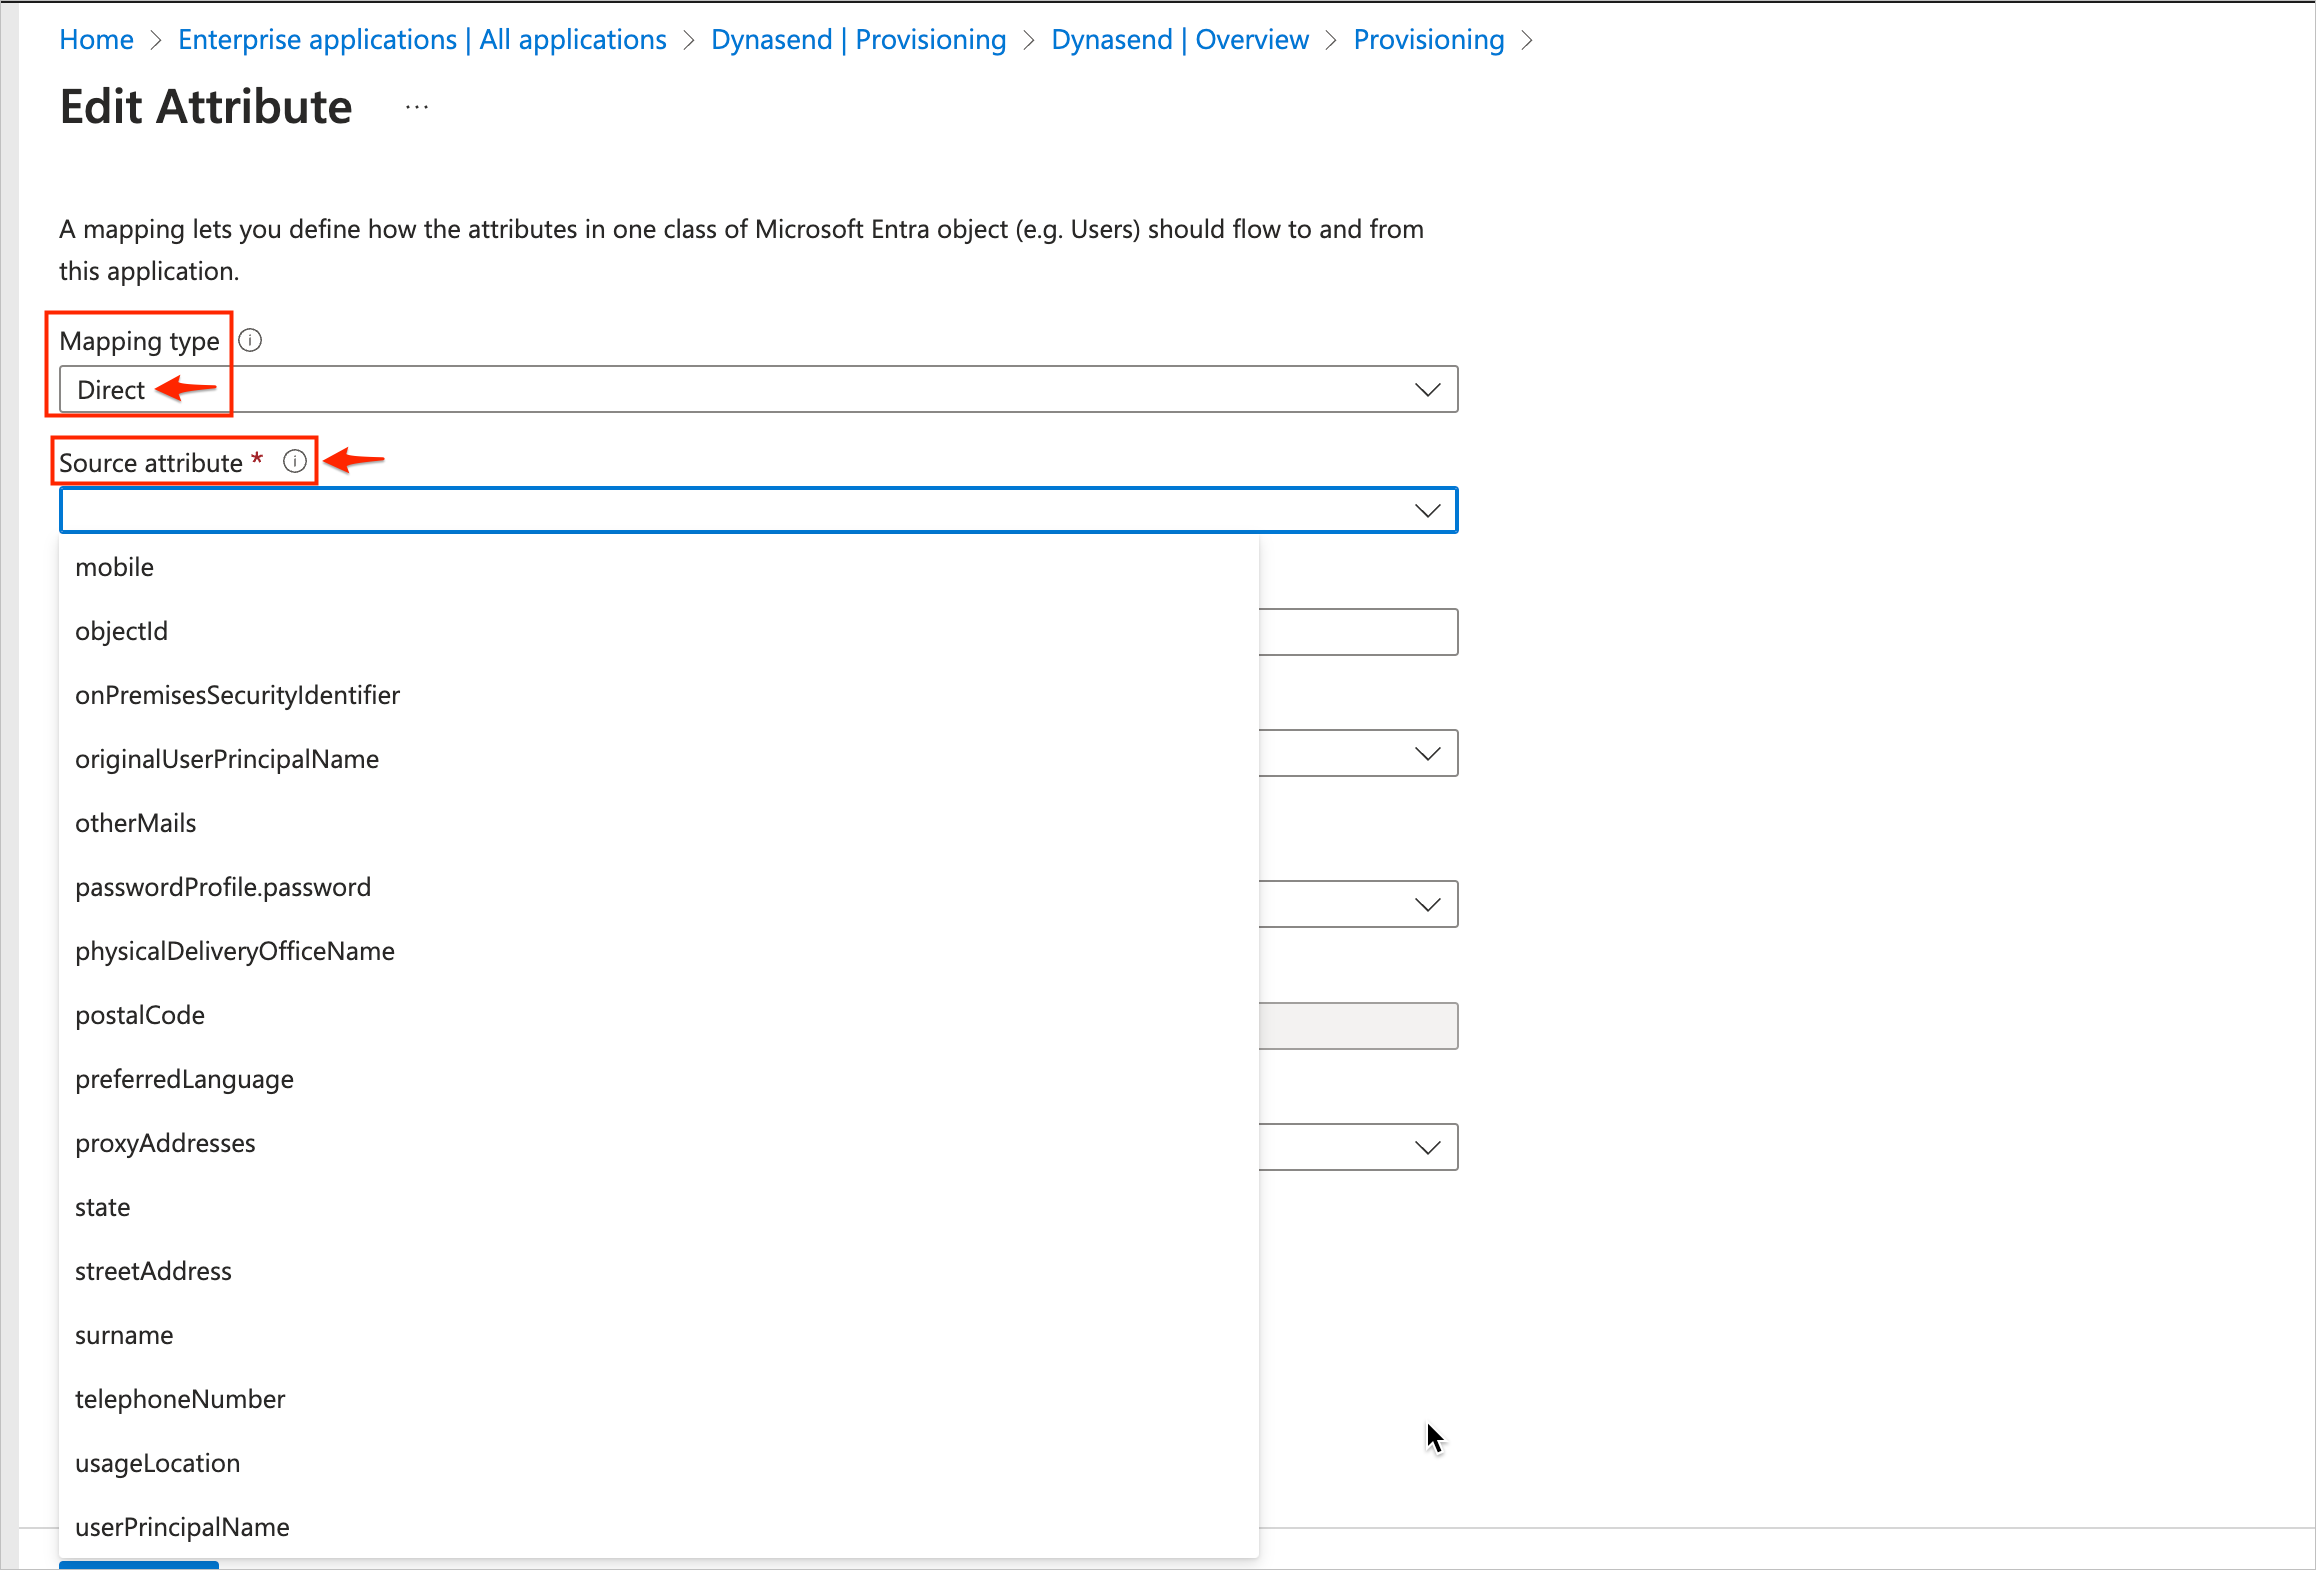Select mobile from the source attribute list
The height and width of the screenshot is (1570, 2316).
point(114,566)
